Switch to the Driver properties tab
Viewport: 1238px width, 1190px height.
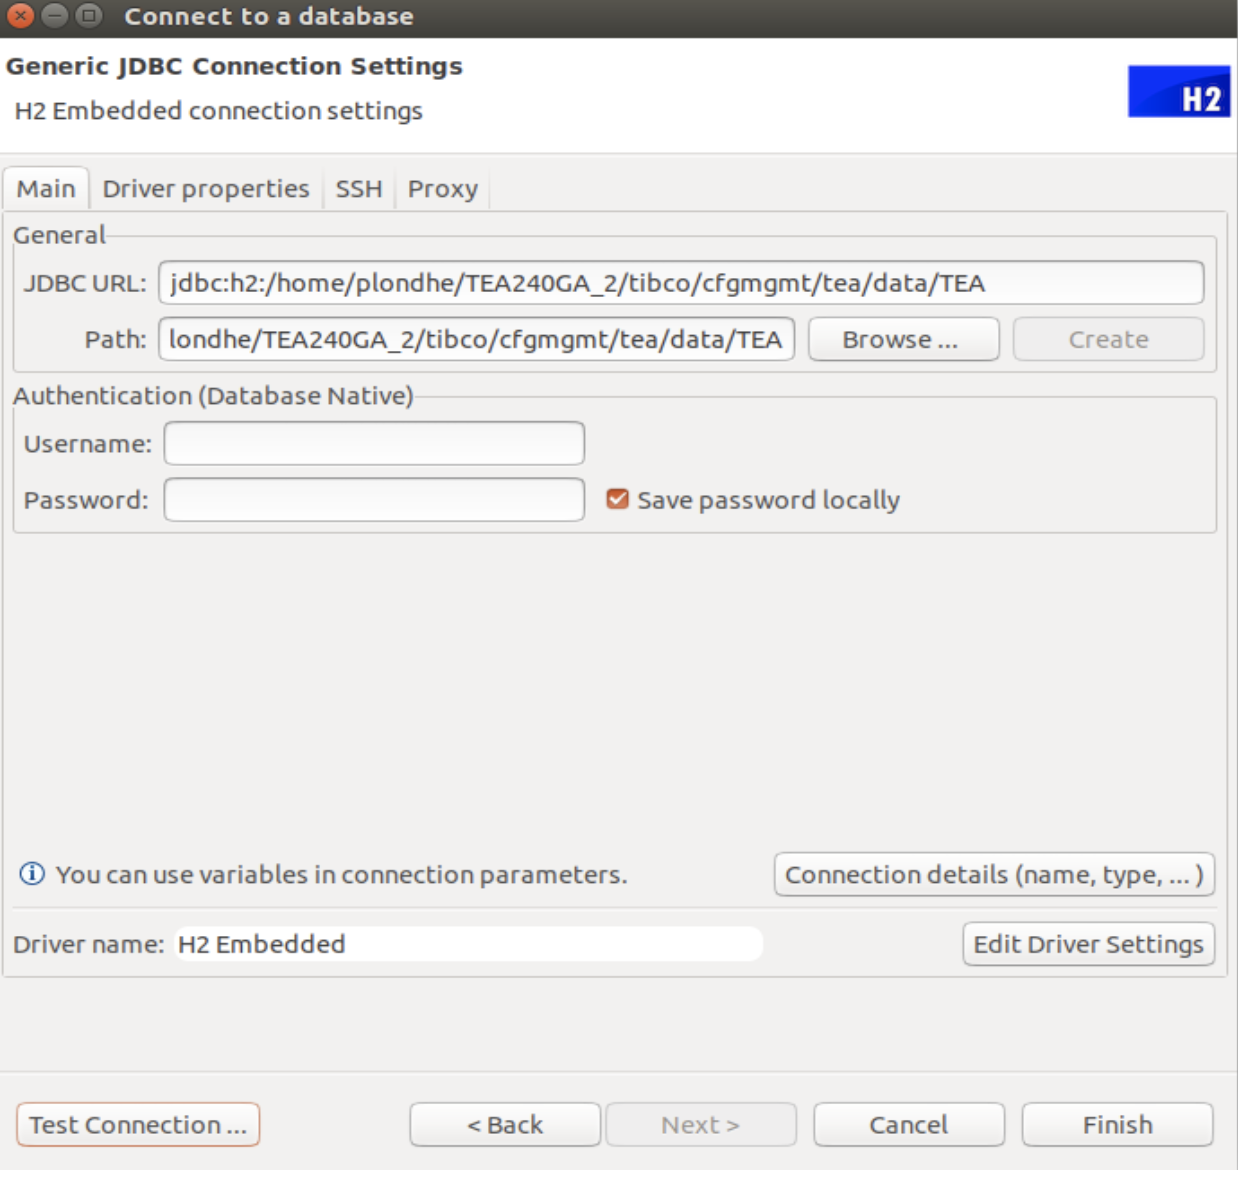tap(206, 188)
